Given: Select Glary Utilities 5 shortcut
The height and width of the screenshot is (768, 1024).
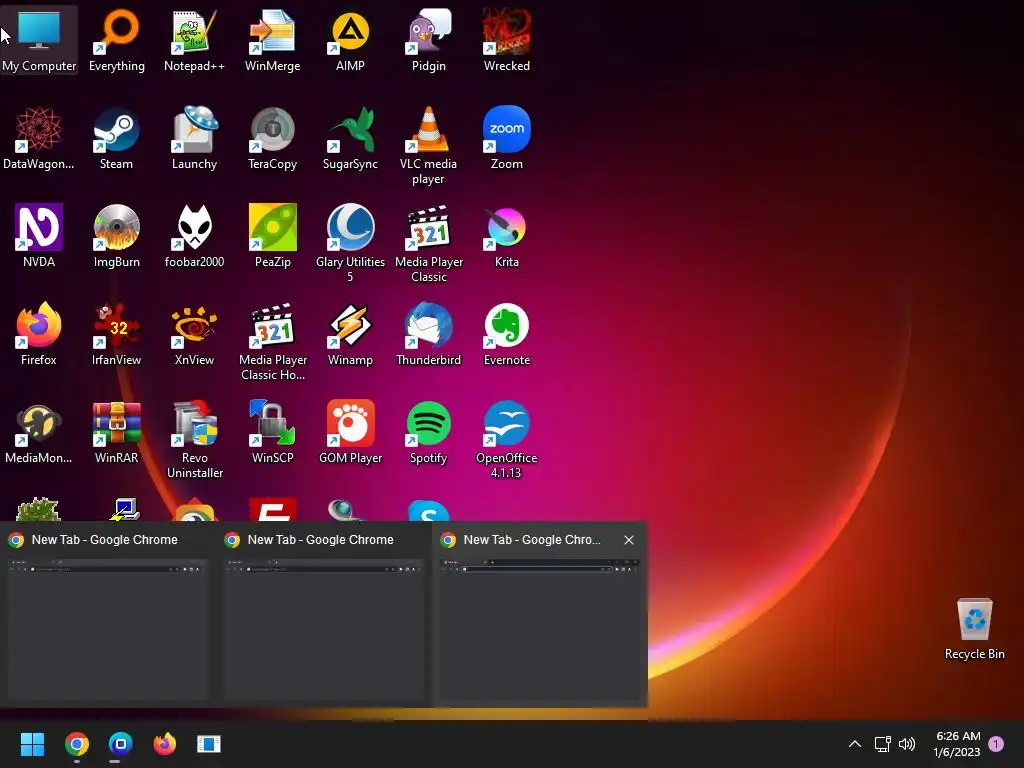Looking at the screenshot, I should click(351, 244).
